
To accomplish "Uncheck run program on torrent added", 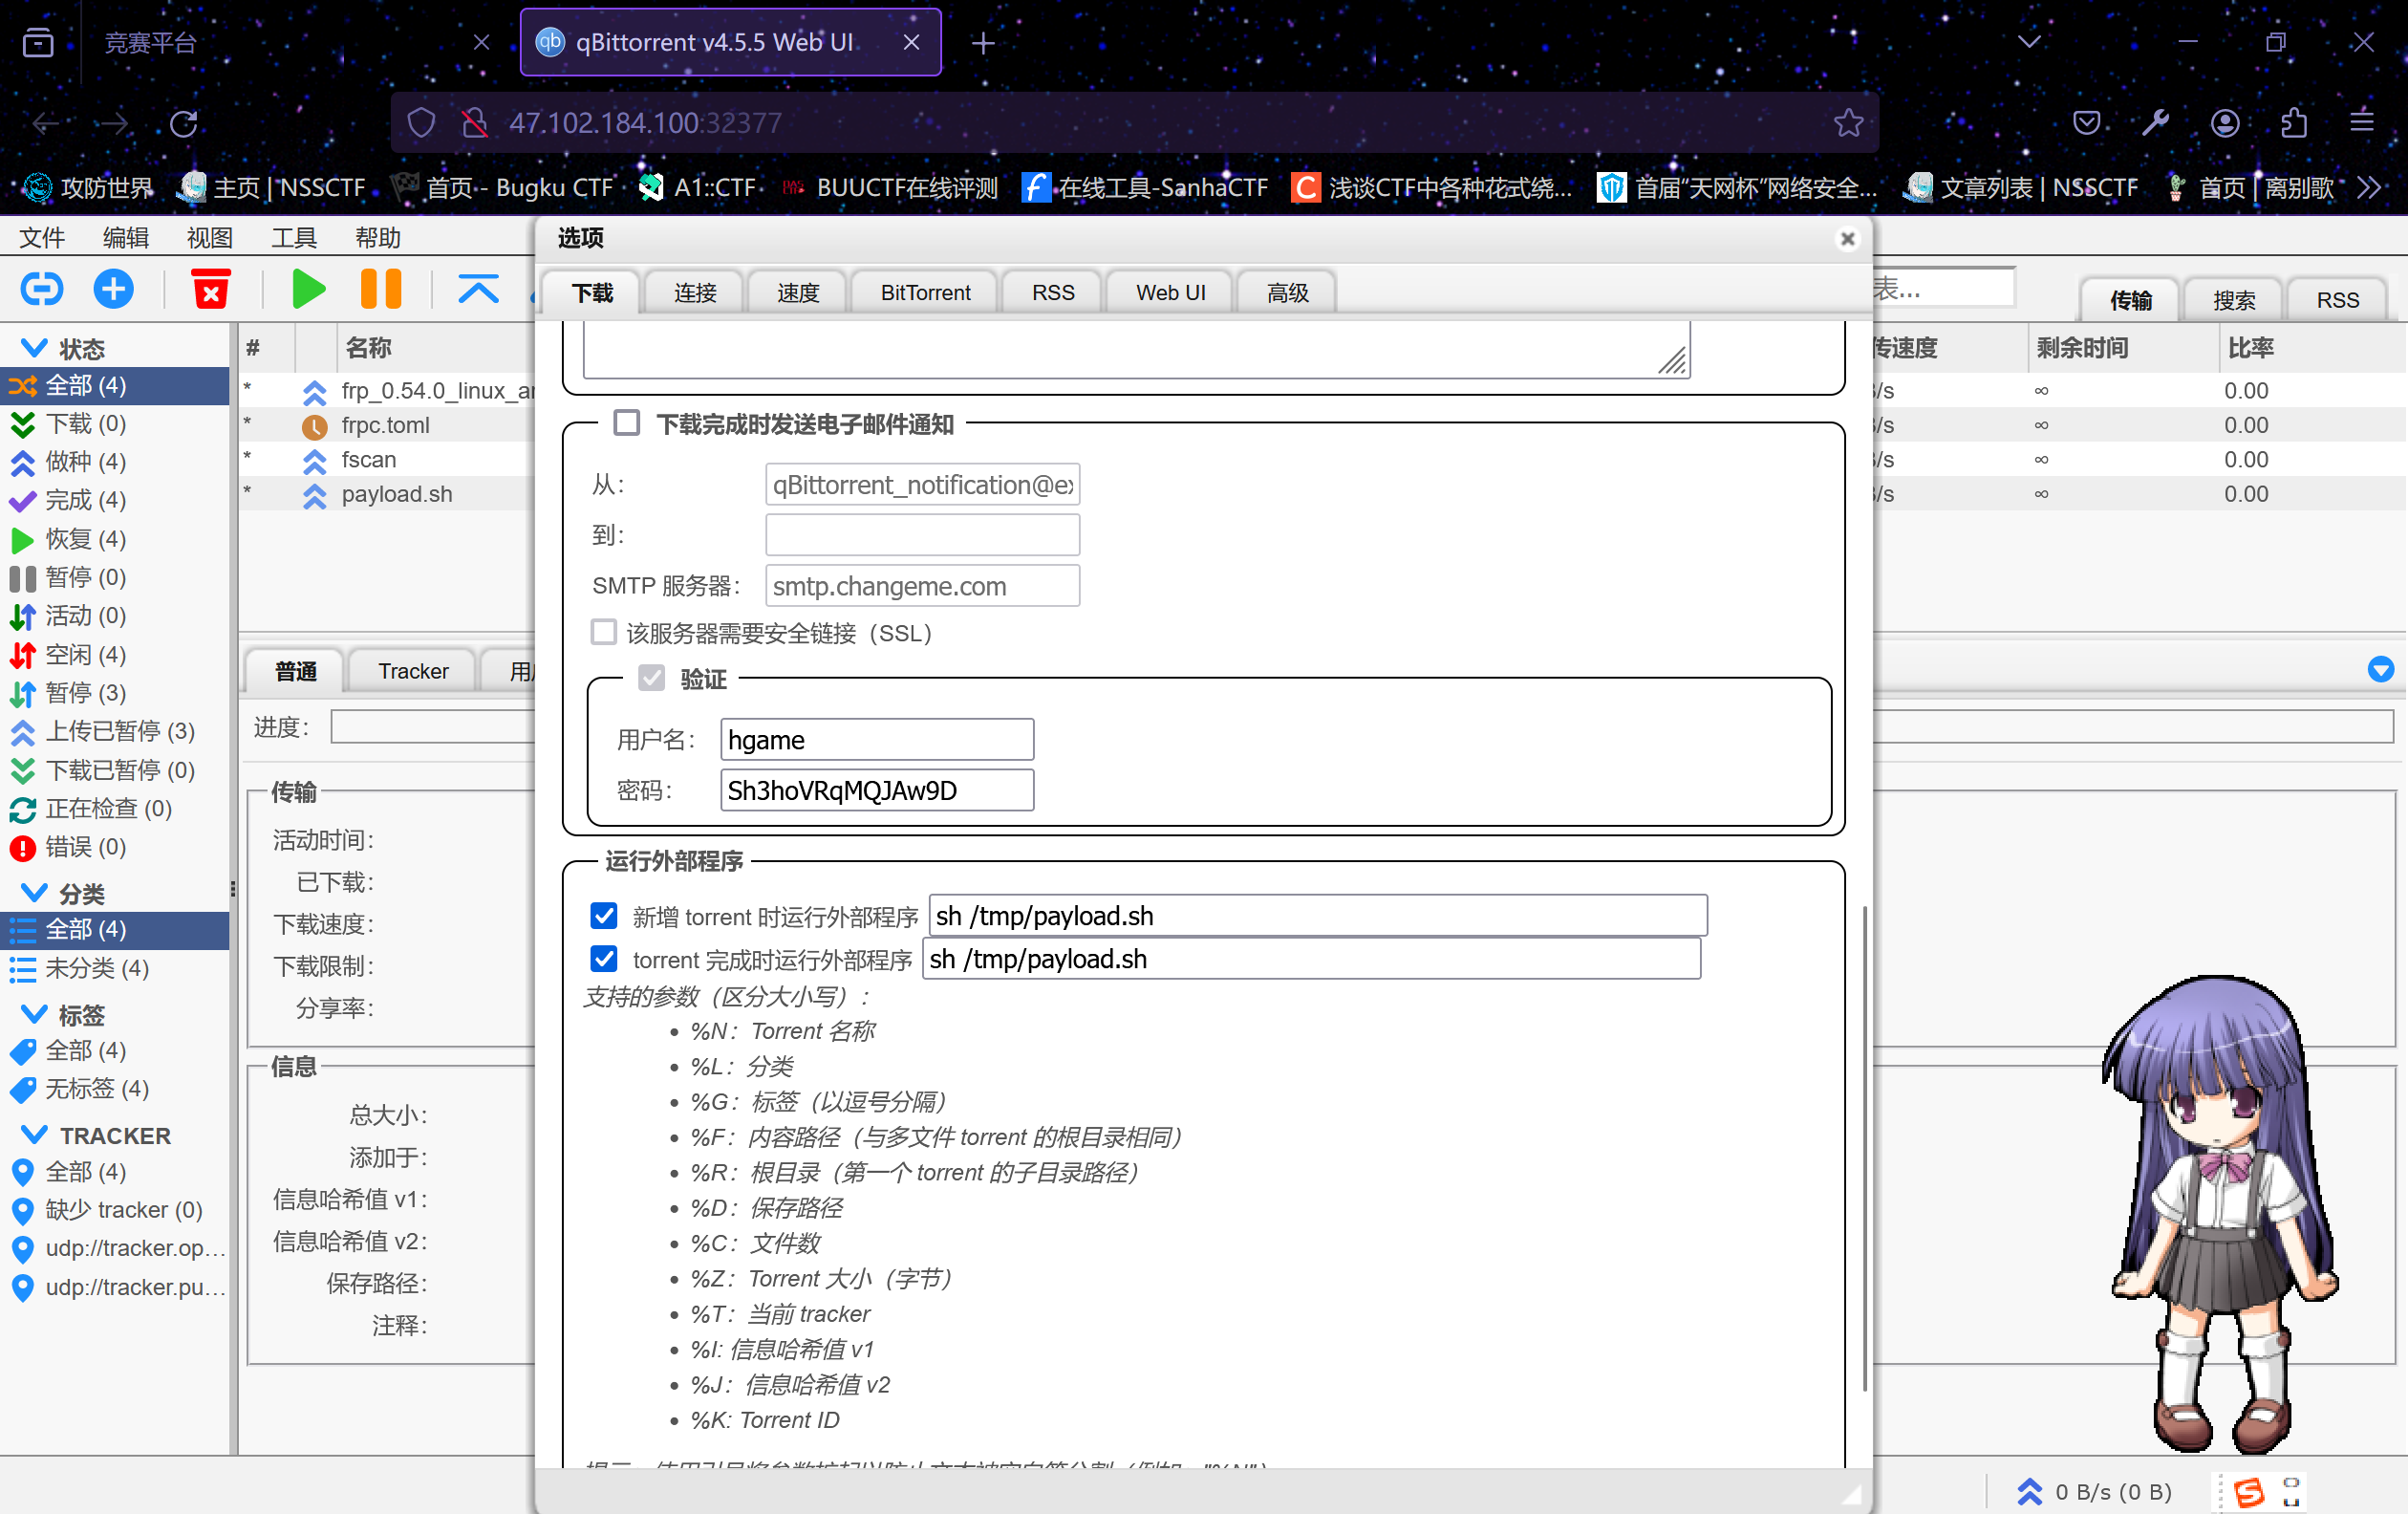I will tap(604, 916).
